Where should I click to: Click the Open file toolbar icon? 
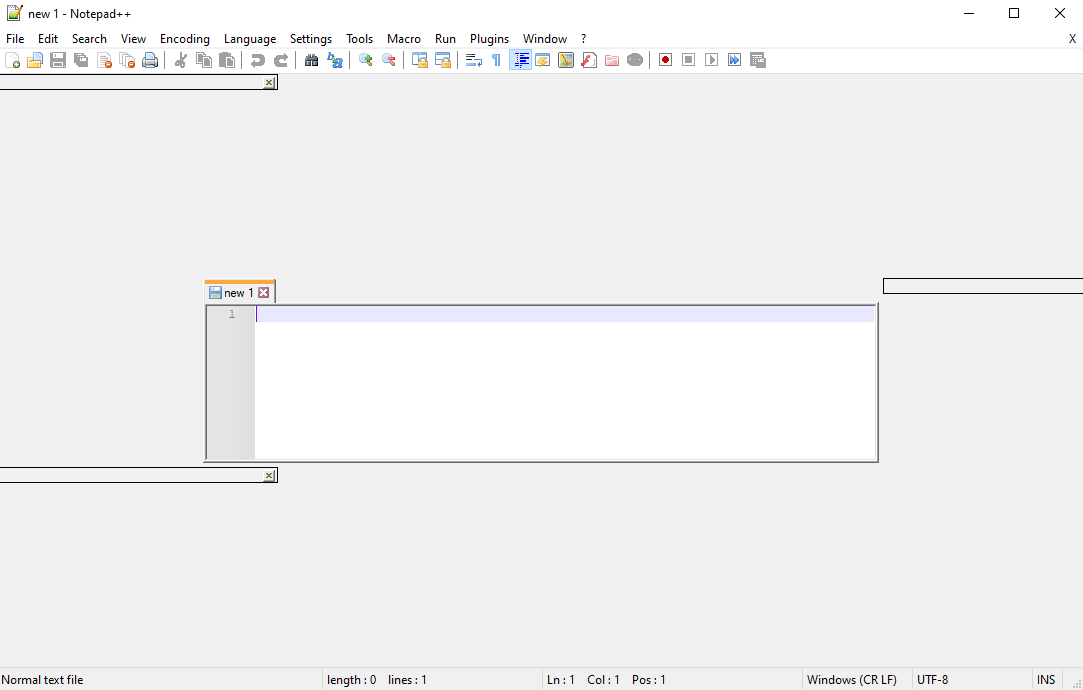(x=35, y=60)
